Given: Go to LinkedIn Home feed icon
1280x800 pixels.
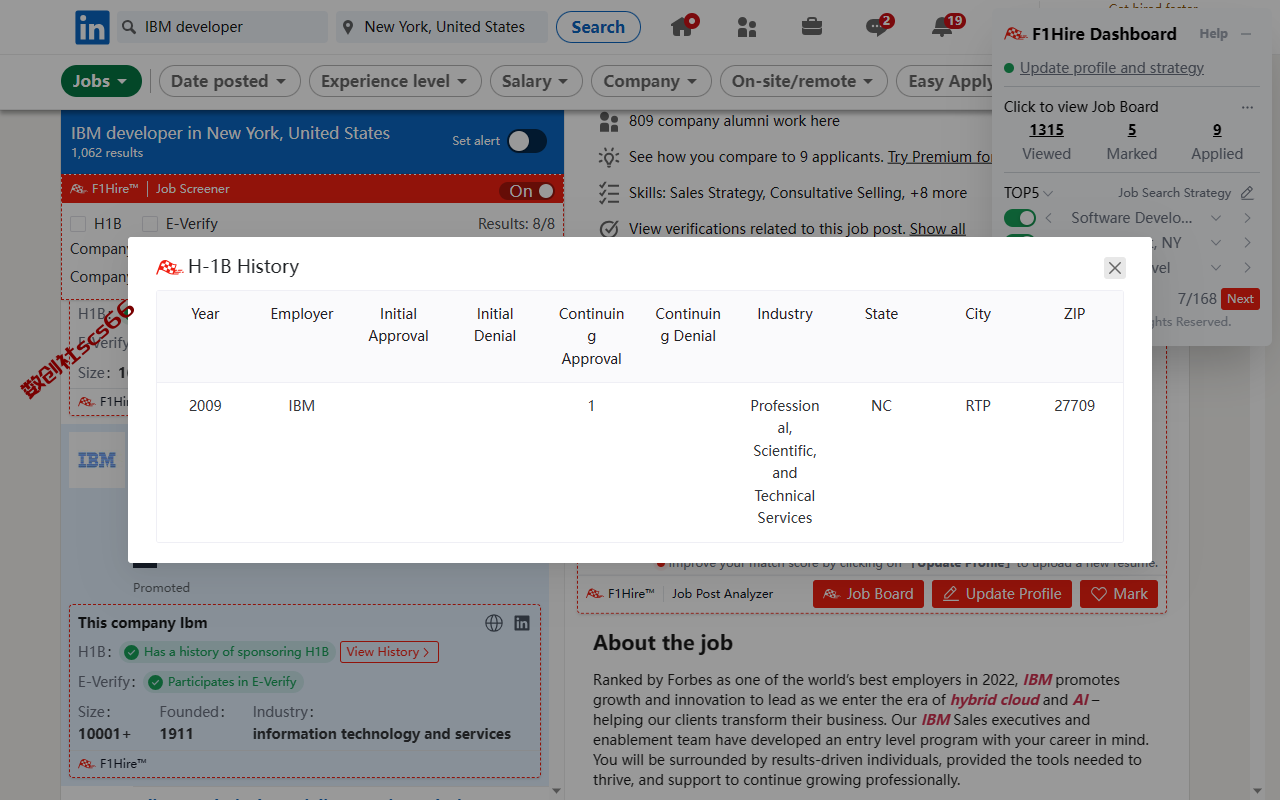Looking at the screenshot, I should coord(683,26).
